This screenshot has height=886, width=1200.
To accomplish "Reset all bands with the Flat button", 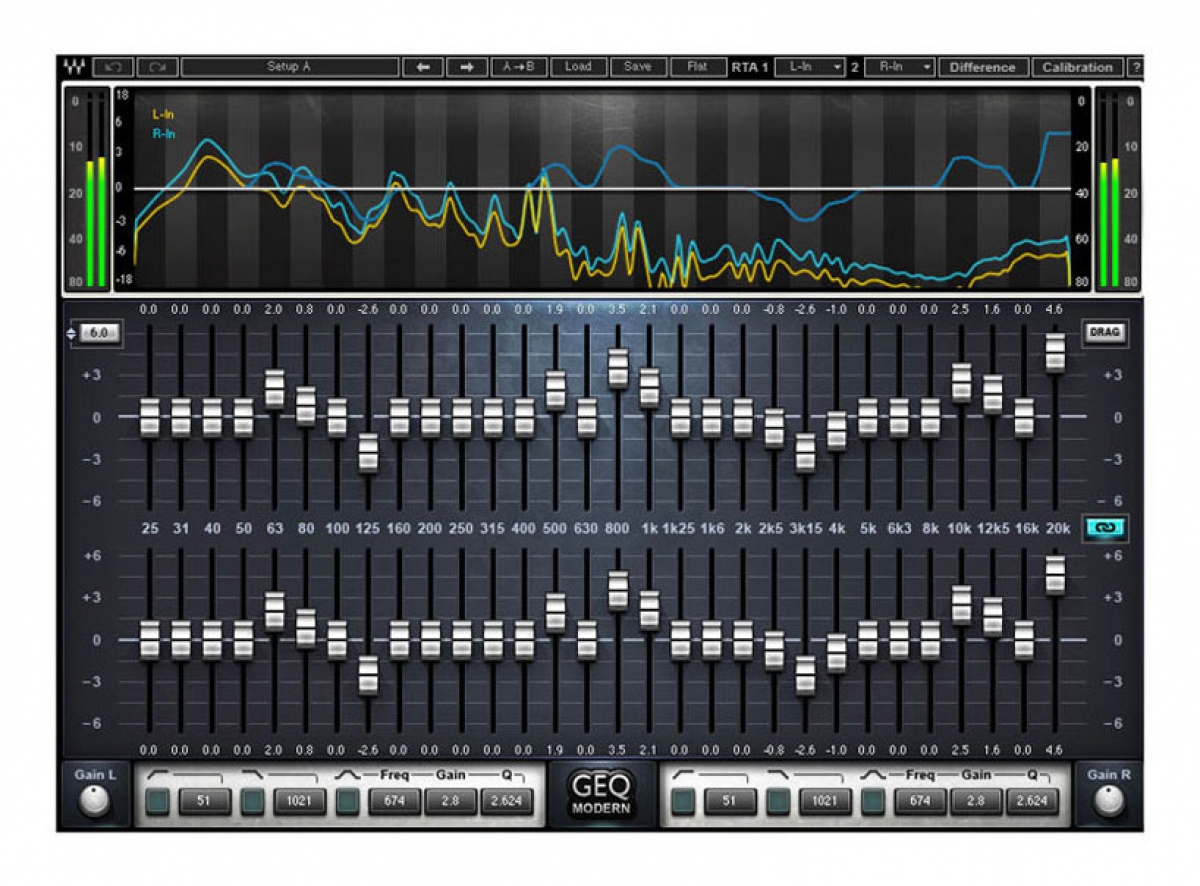I will [697, 67].
